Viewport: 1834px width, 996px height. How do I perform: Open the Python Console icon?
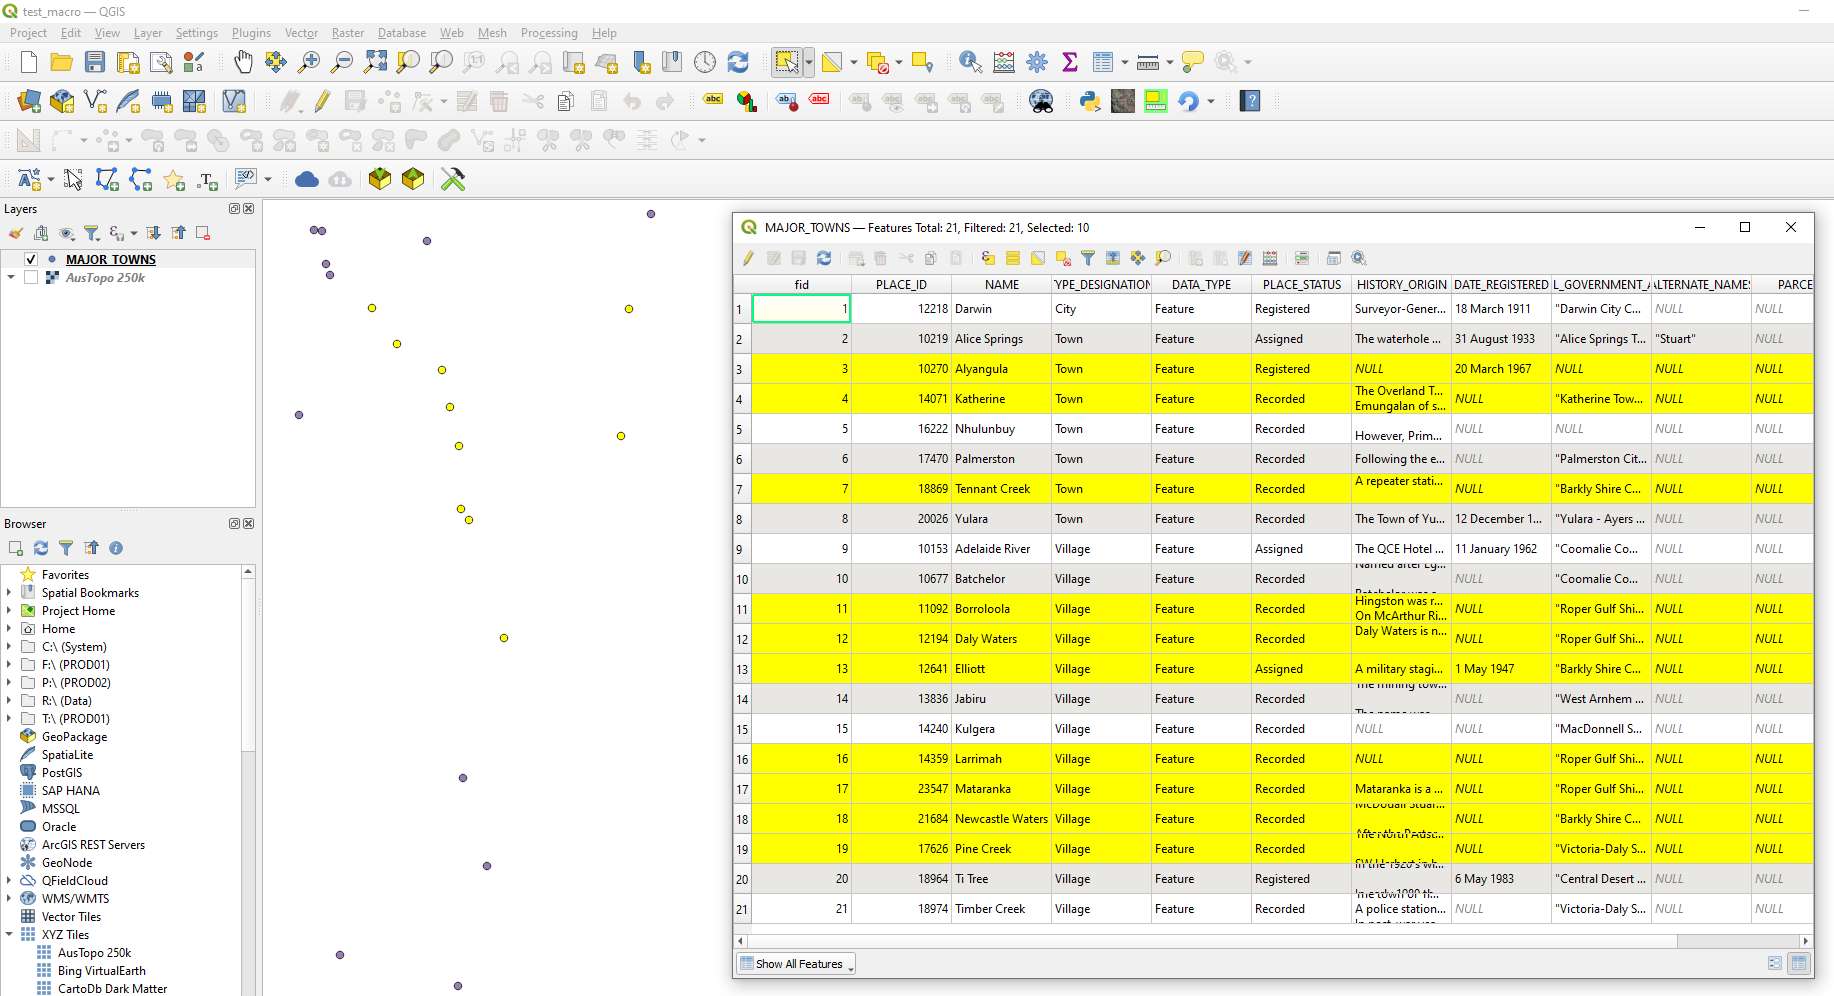(x=1090, y=101)
